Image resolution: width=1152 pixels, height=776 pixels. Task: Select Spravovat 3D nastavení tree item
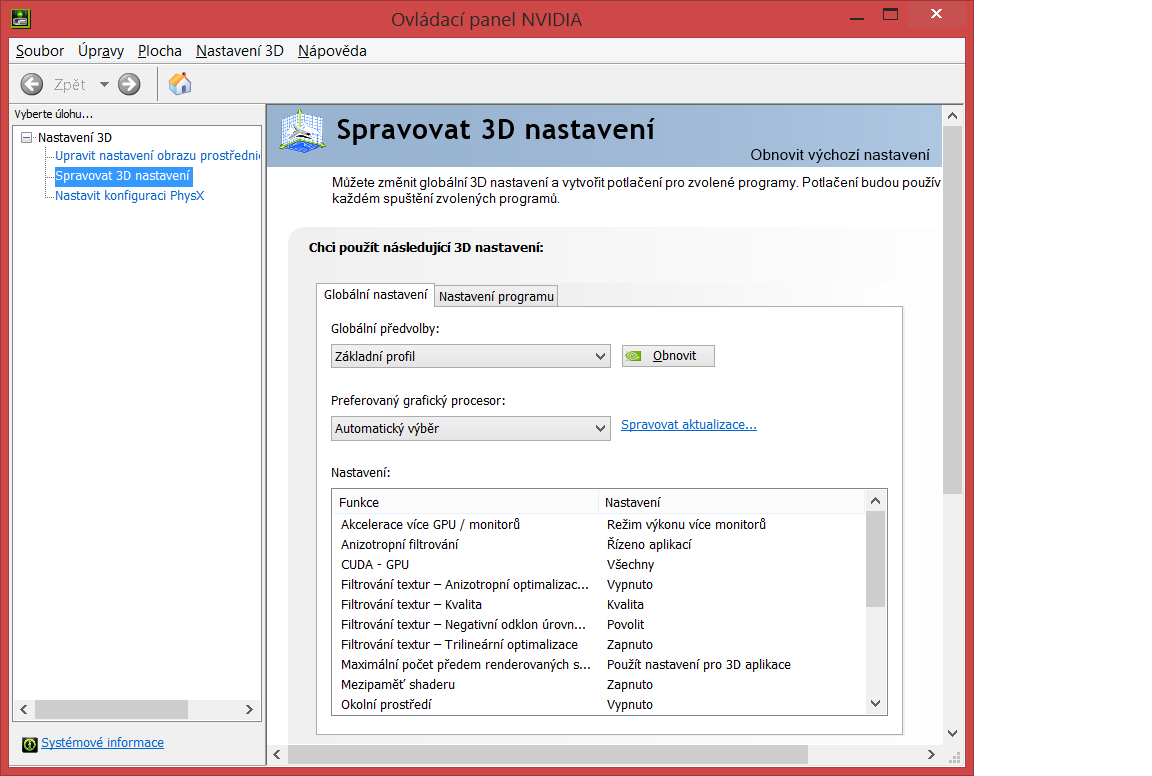point(123,176)
